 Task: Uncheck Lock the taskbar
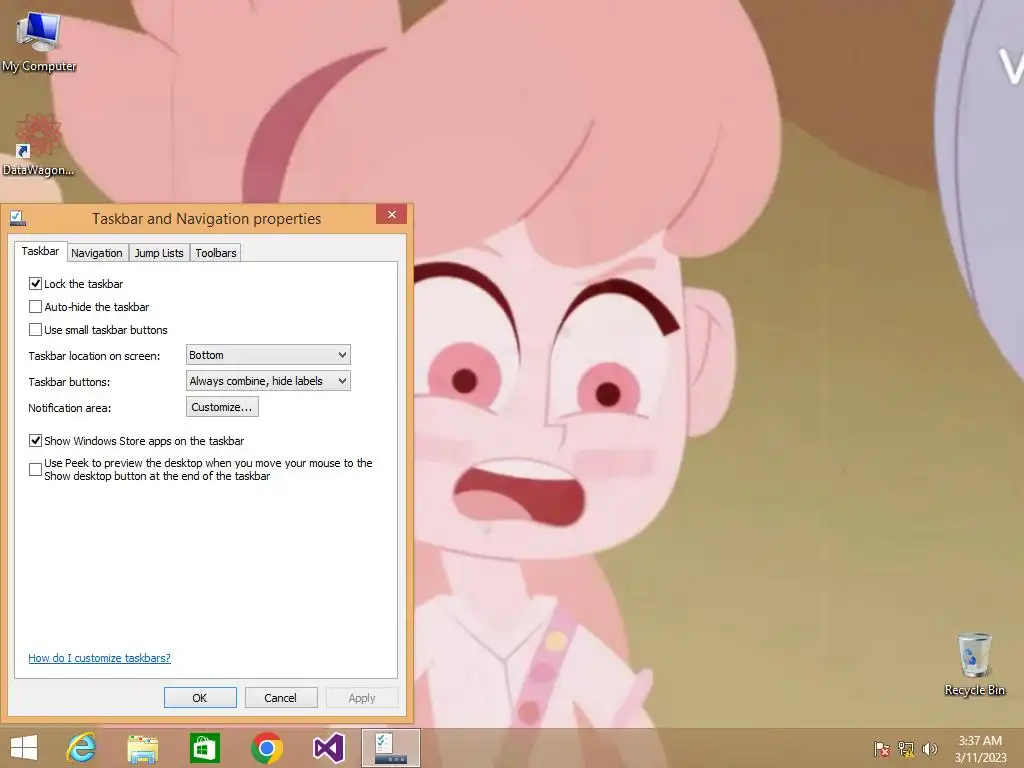pyautogui.click(x=35, y=284)
